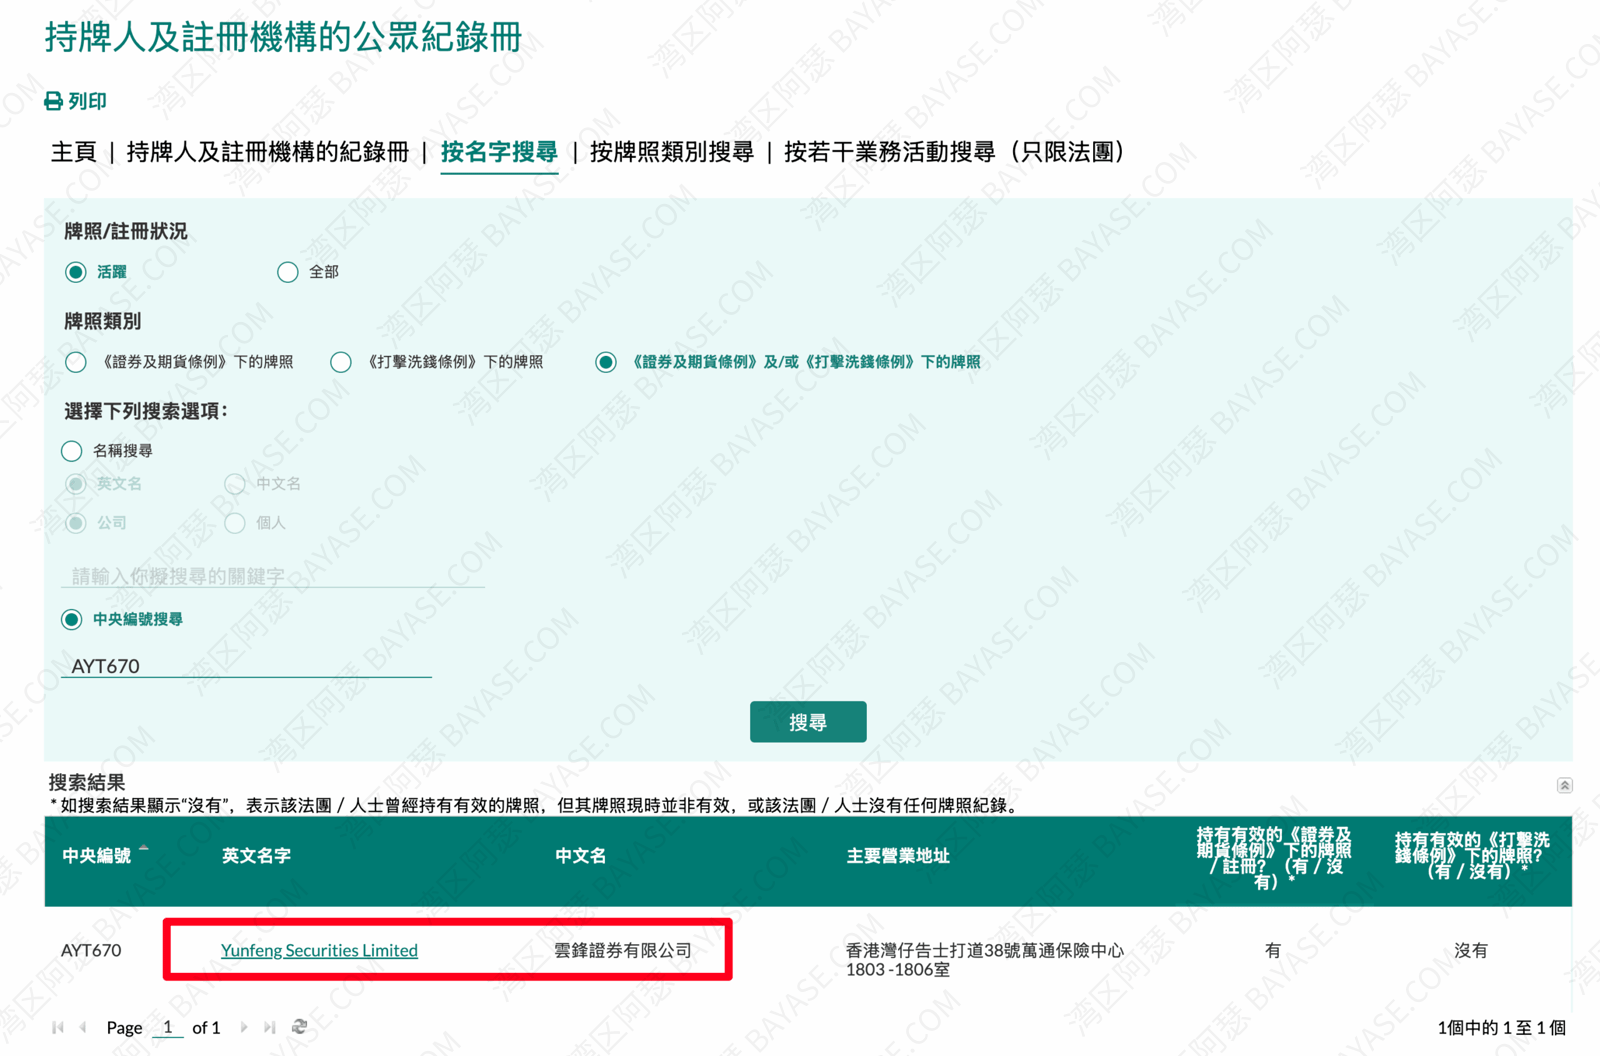Select 公司 radio button
Image resolution: width=1600 pixels, height=1056 pixels.
point(75,523)
